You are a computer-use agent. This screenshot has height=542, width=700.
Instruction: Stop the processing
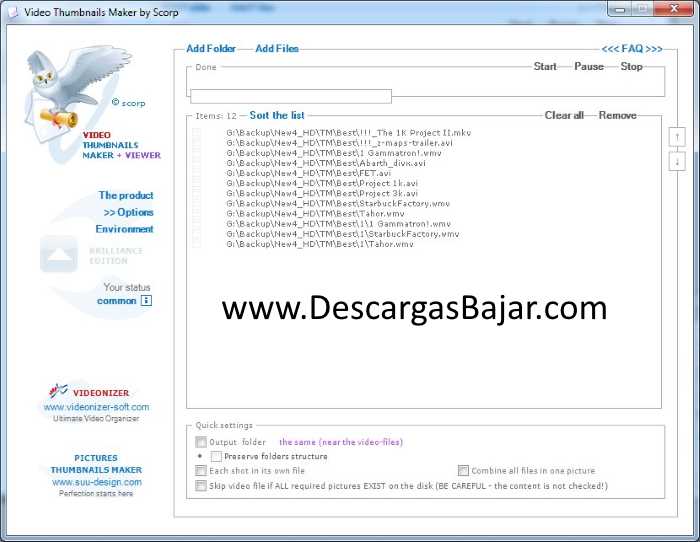pos(631,67)
